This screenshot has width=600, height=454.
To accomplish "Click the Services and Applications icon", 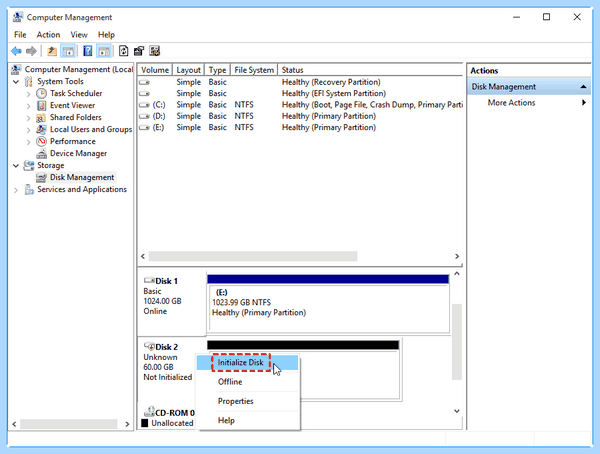I will click(x=29, y=189).
